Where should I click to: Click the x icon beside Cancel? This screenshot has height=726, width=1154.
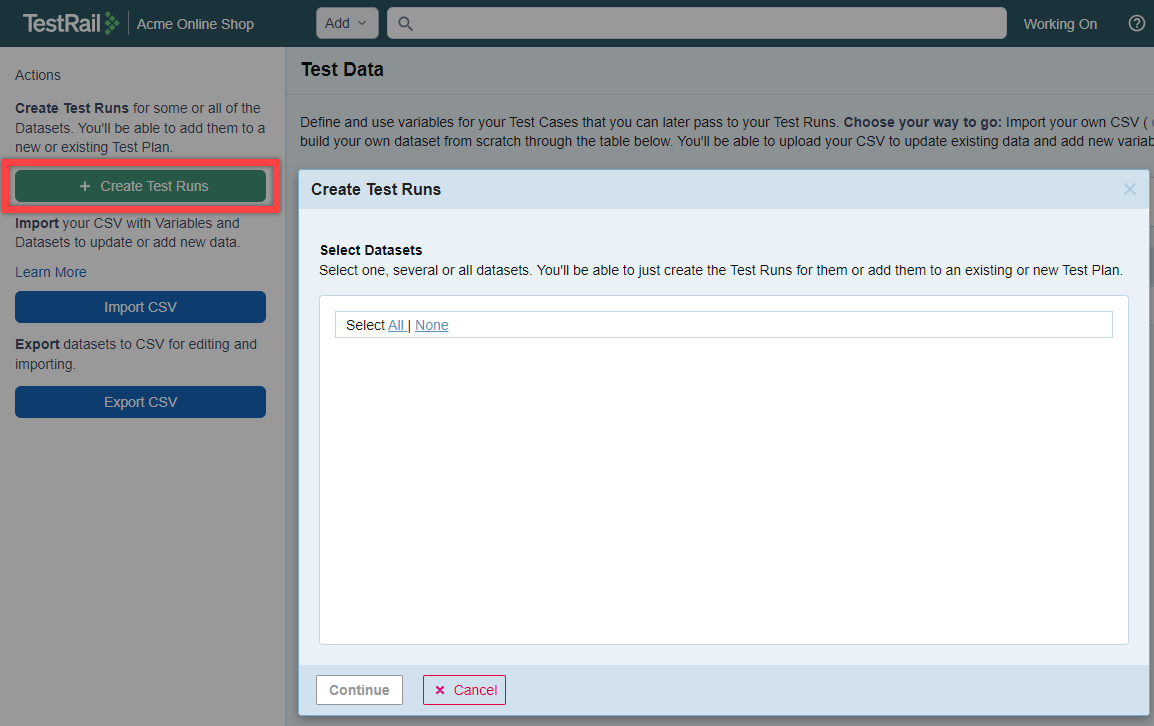440,690
